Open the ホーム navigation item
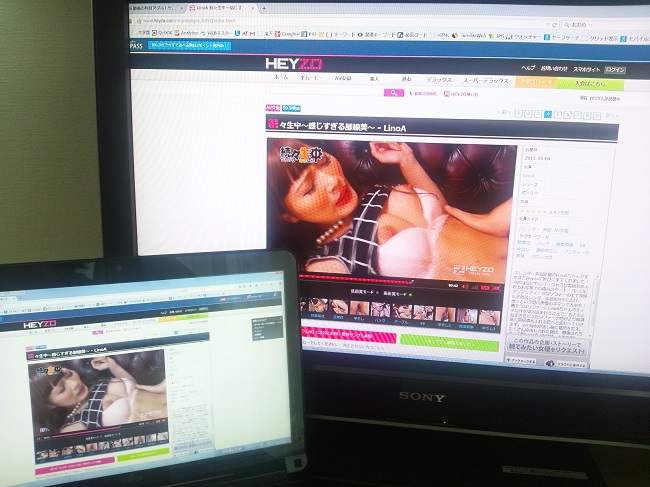The image size is (650, 487). [x=281, y=77]
